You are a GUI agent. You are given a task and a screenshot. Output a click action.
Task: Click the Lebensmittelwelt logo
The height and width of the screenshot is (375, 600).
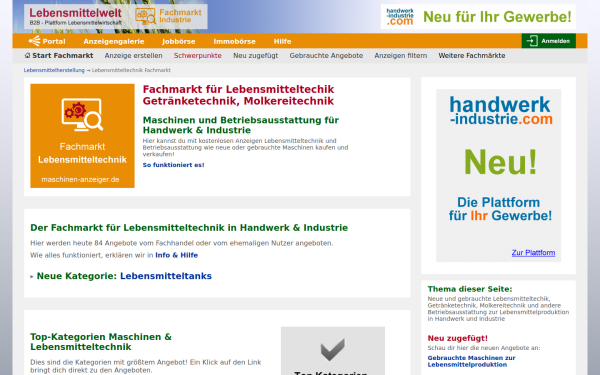[76, 16]
